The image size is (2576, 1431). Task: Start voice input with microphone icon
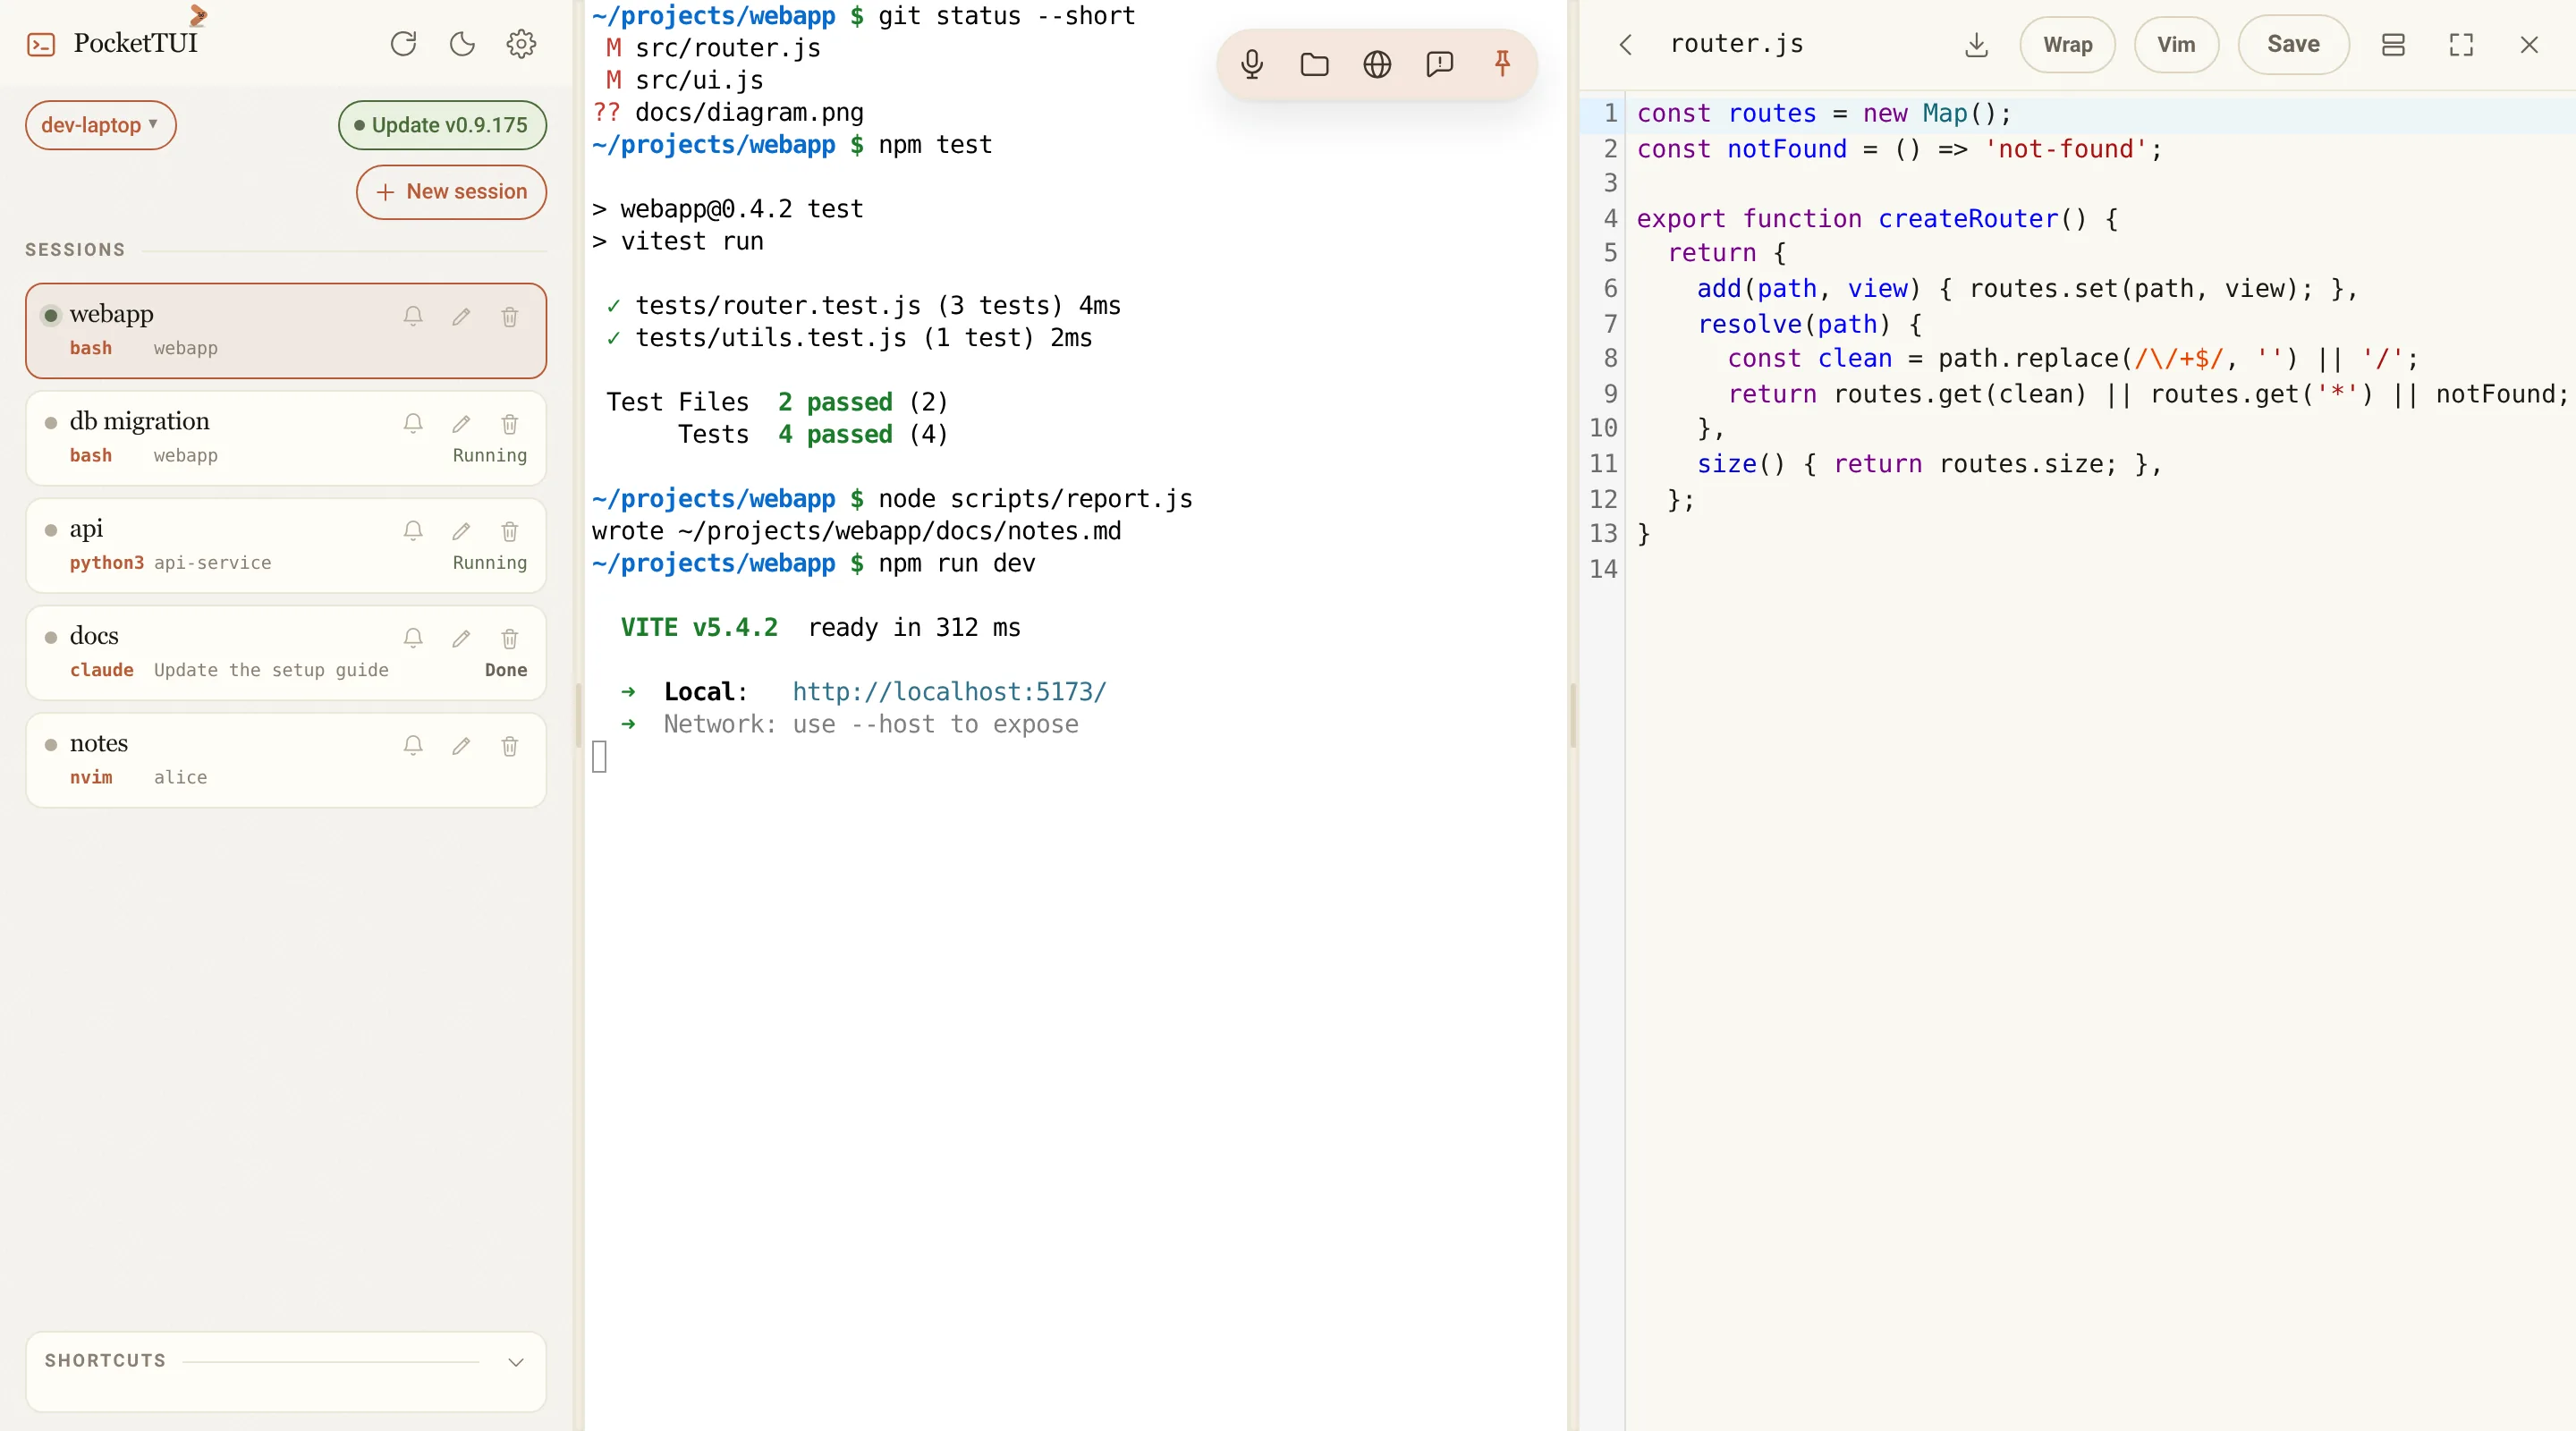click(x=1252, y=65)
